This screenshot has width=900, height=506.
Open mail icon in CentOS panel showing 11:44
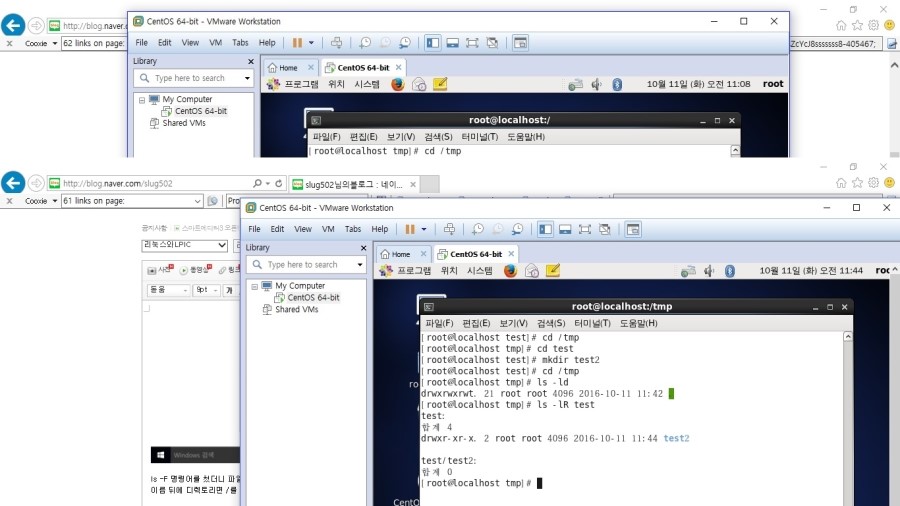(x=532, y=271)
